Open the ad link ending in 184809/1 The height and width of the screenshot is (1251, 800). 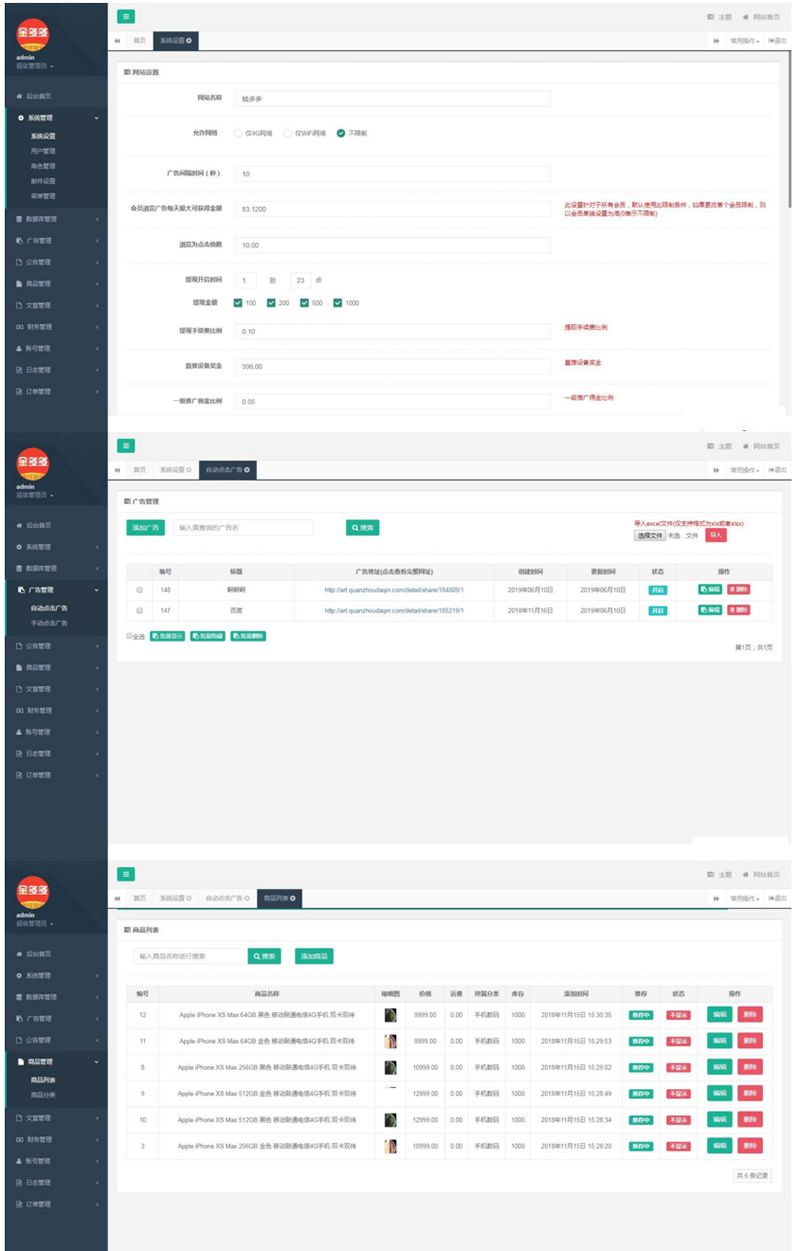(394, 590)
